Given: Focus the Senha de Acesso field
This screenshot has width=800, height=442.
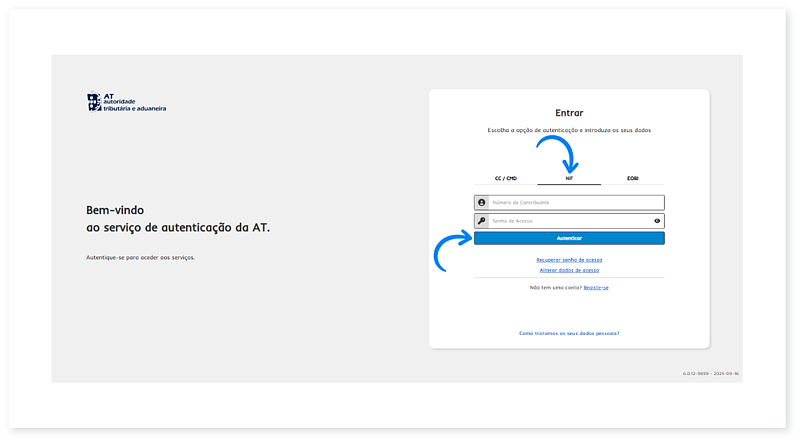Looking at the screenshot, I should tap(568, 221).
